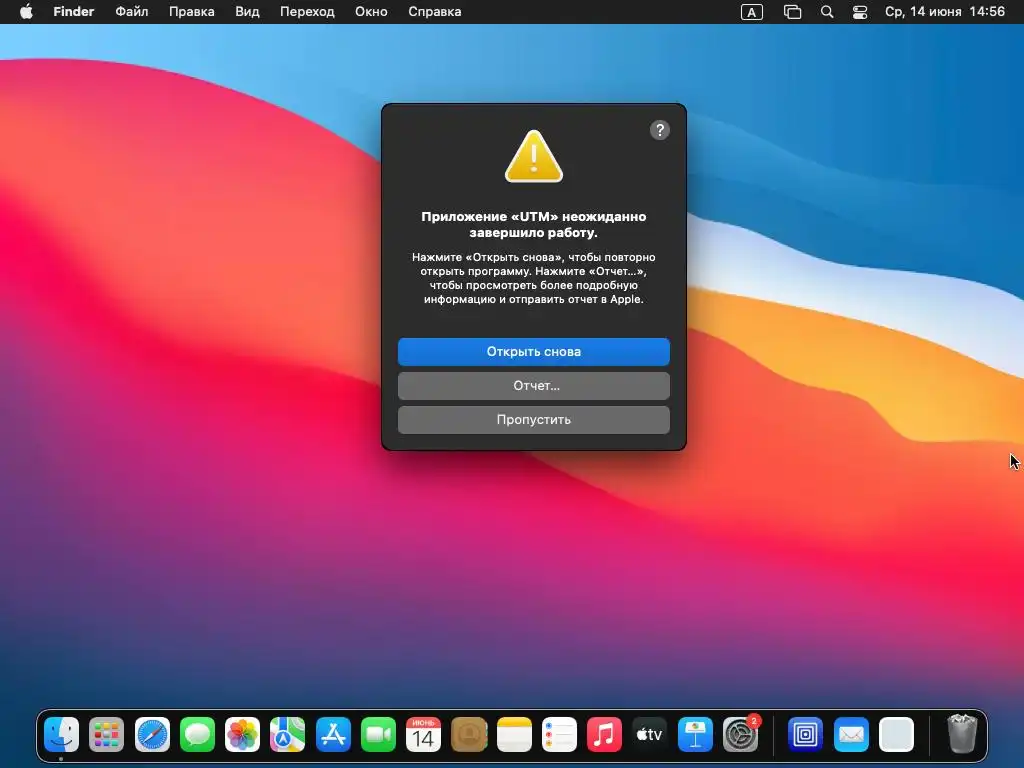The width and height of the screenshot is (1024, 768).
Task: Click the date and time in menu bar
Action: 944,12
